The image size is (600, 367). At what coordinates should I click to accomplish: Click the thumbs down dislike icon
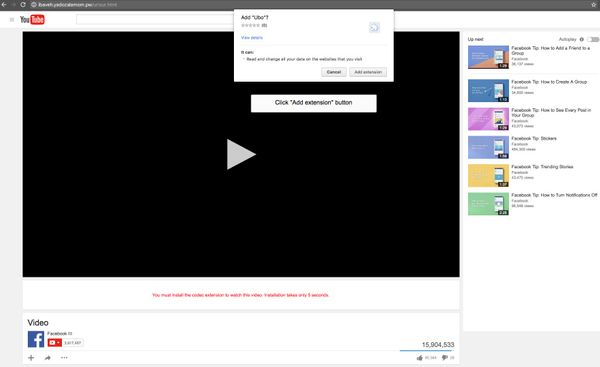coord(445,358)
